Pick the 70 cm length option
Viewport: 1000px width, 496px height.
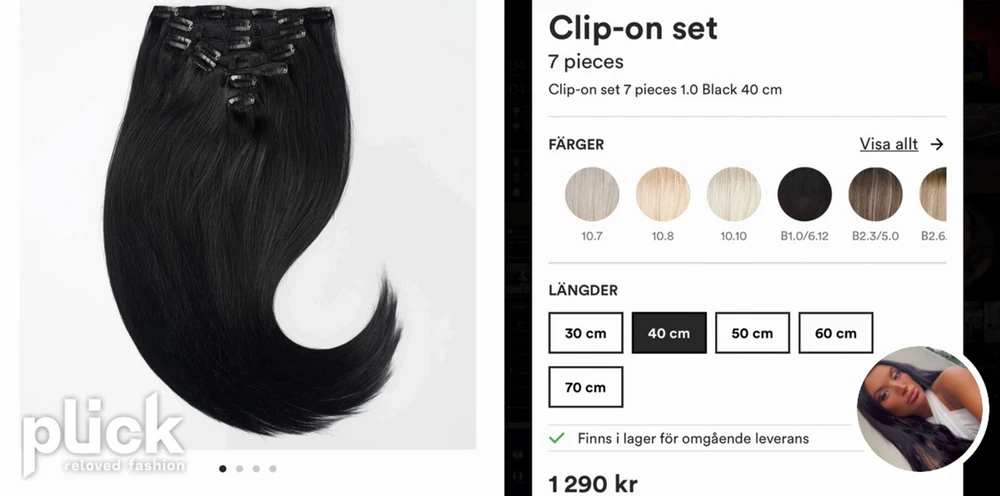pyautogui.click(x=585, y=387)
